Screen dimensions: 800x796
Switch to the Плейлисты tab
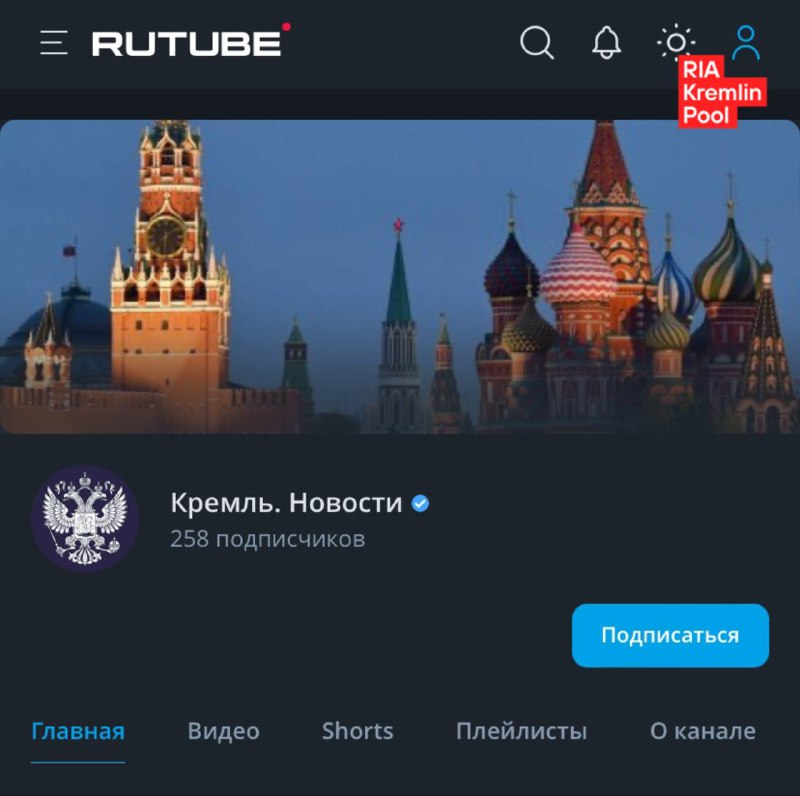521,731
